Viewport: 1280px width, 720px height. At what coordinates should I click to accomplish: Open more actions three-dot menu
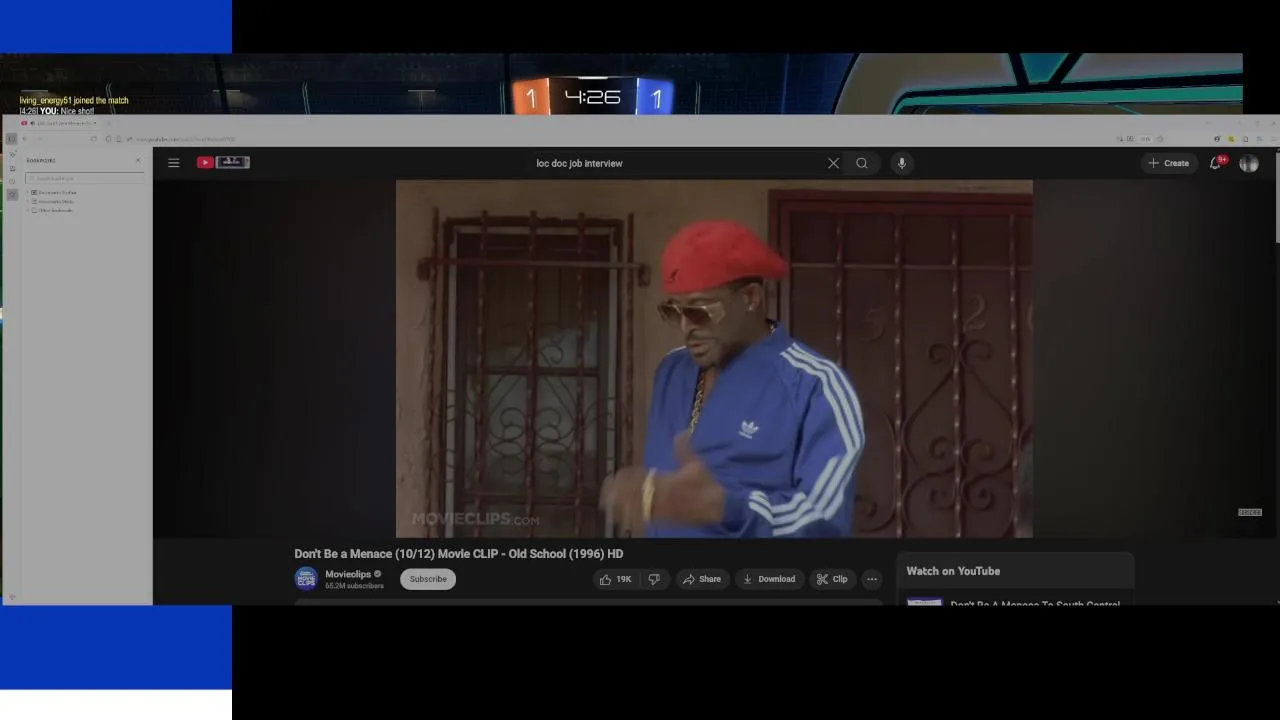tap(872, 579)
